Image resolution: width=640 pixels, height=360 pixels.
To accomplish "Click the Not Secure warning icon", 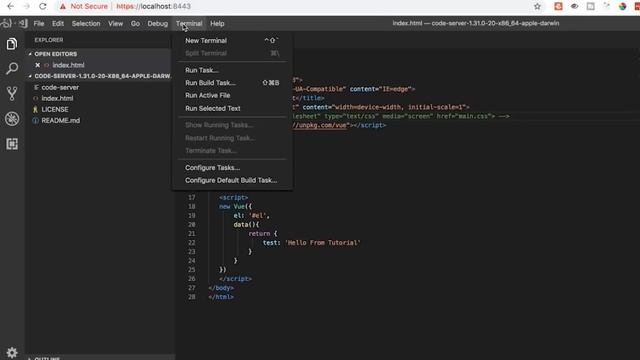I will [62, 7].
